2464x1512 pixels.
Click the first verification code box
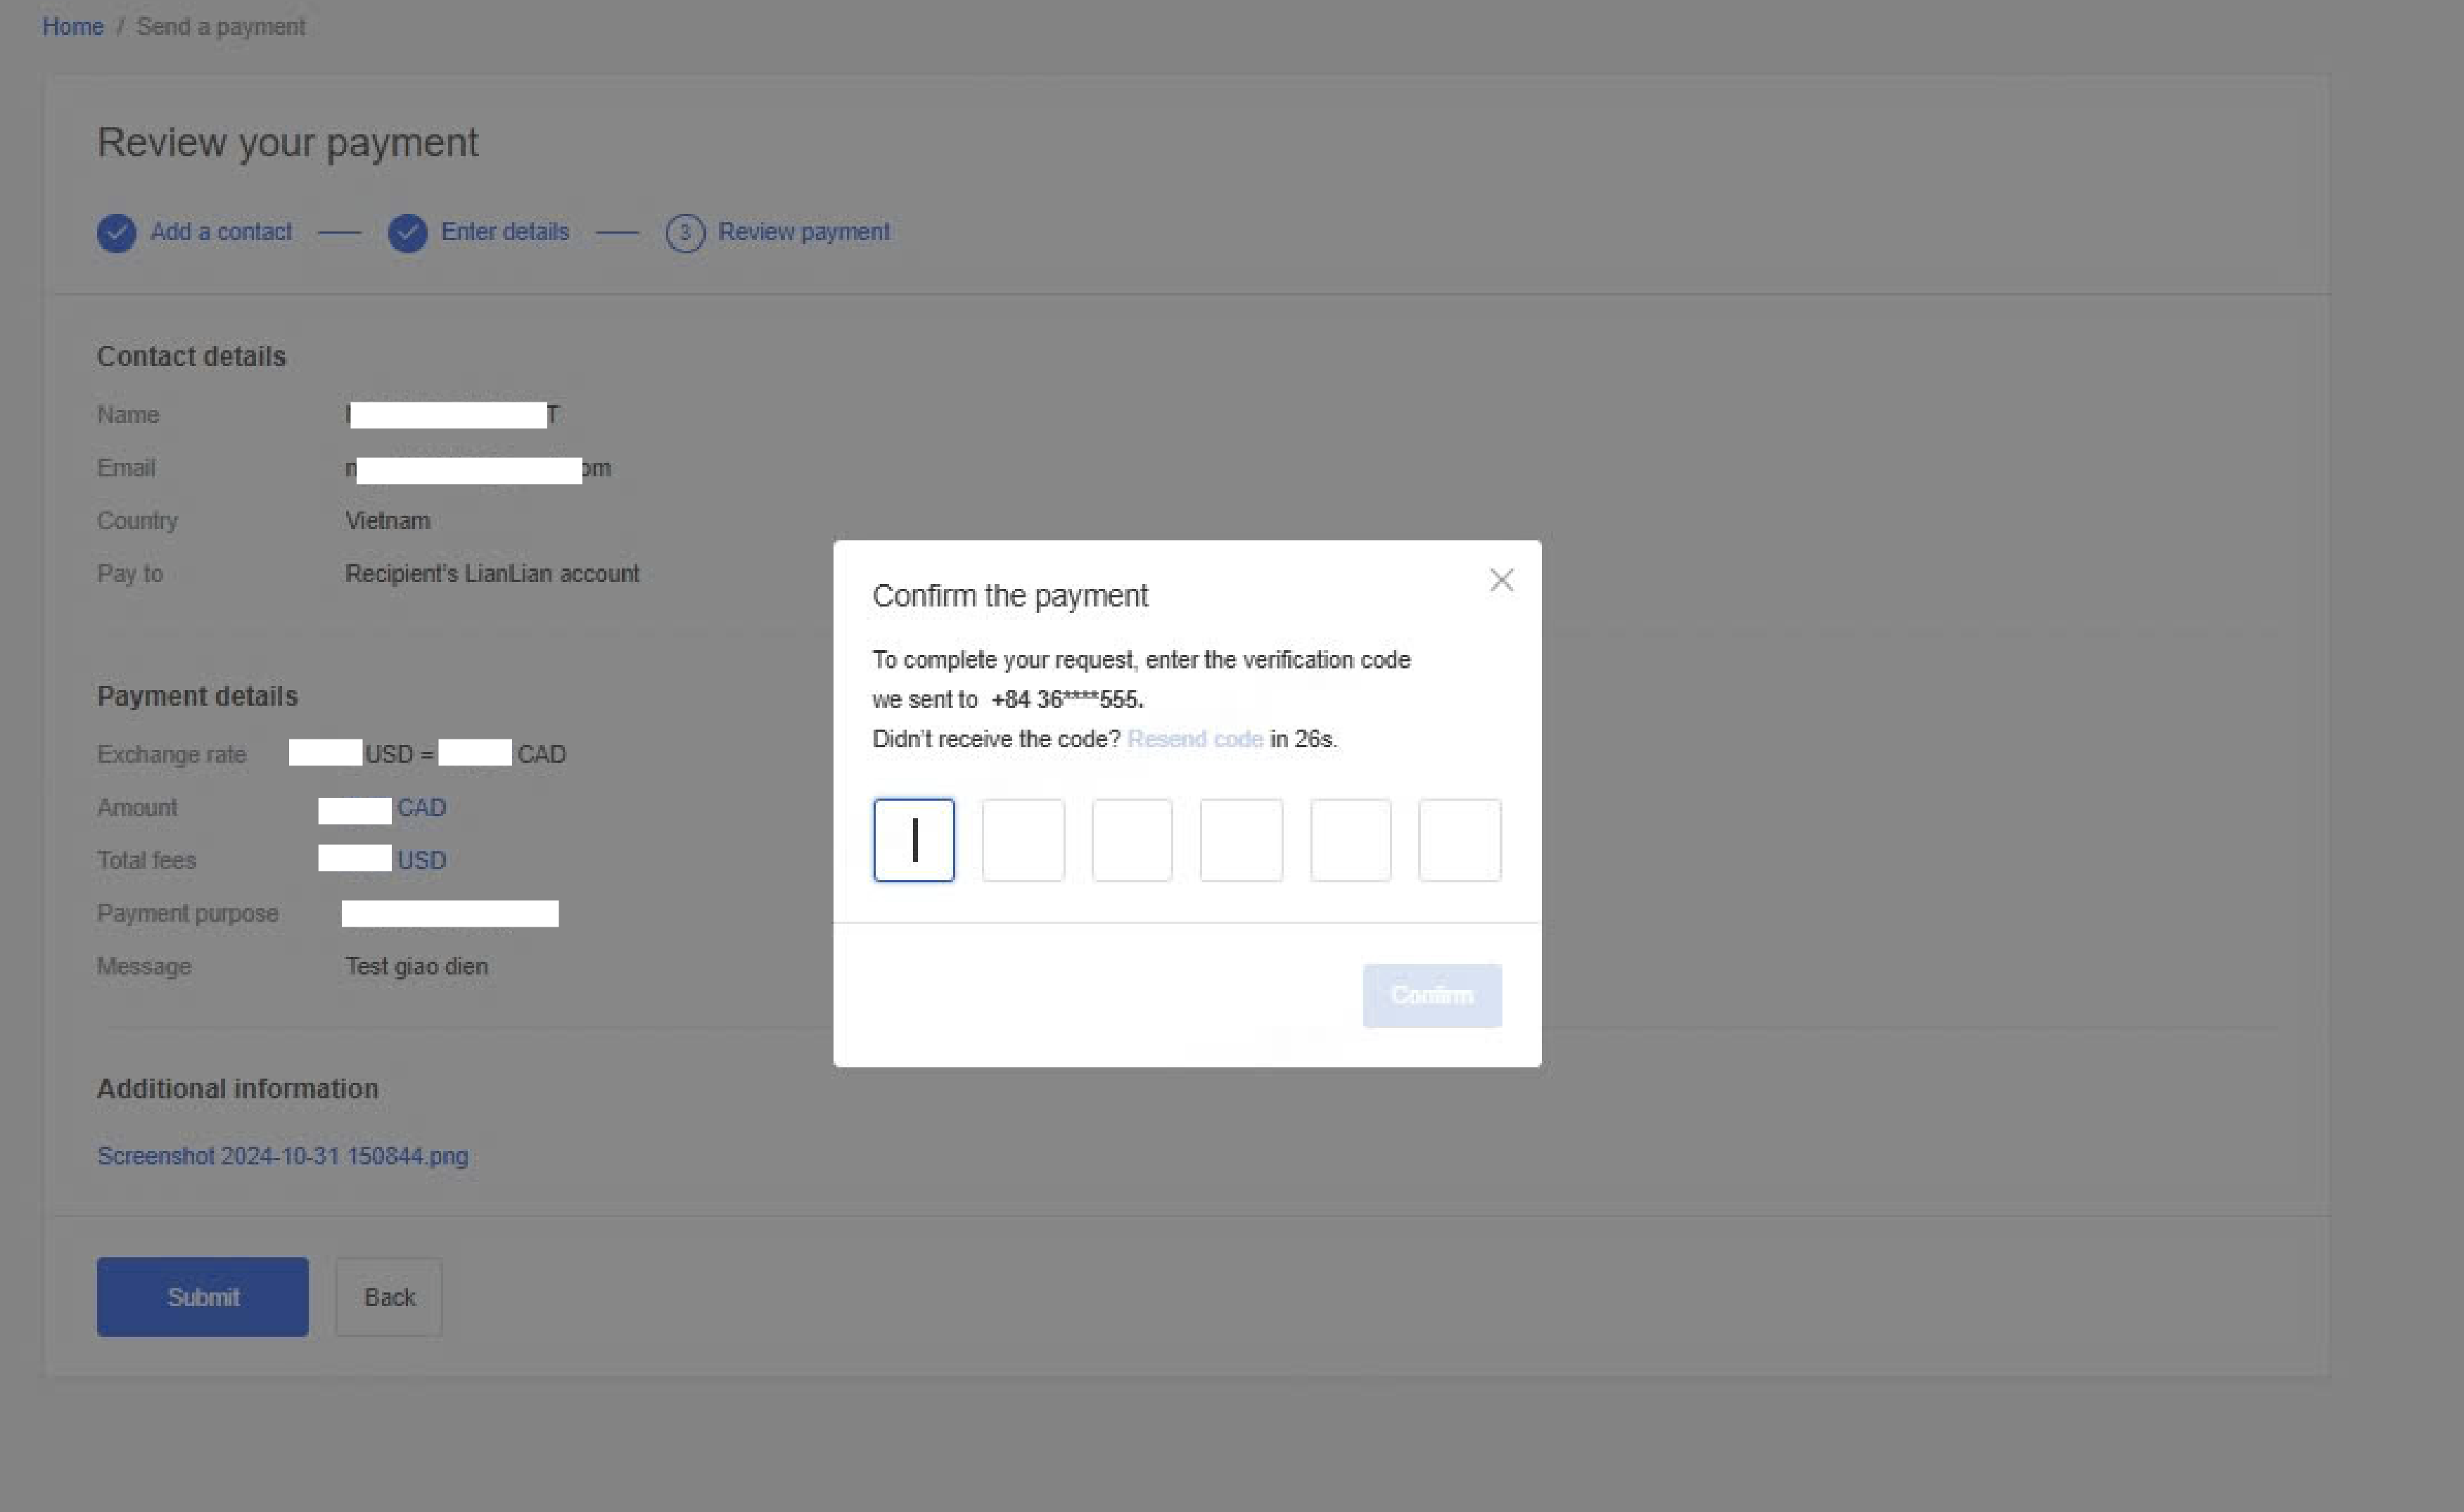tap(913, 840)
